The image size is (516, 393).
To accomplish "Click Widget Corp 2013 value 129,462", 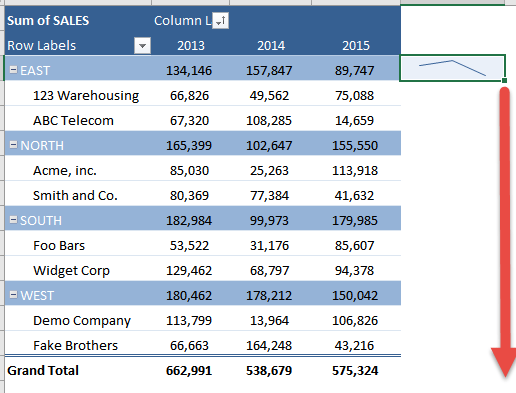I will [189, 271].
